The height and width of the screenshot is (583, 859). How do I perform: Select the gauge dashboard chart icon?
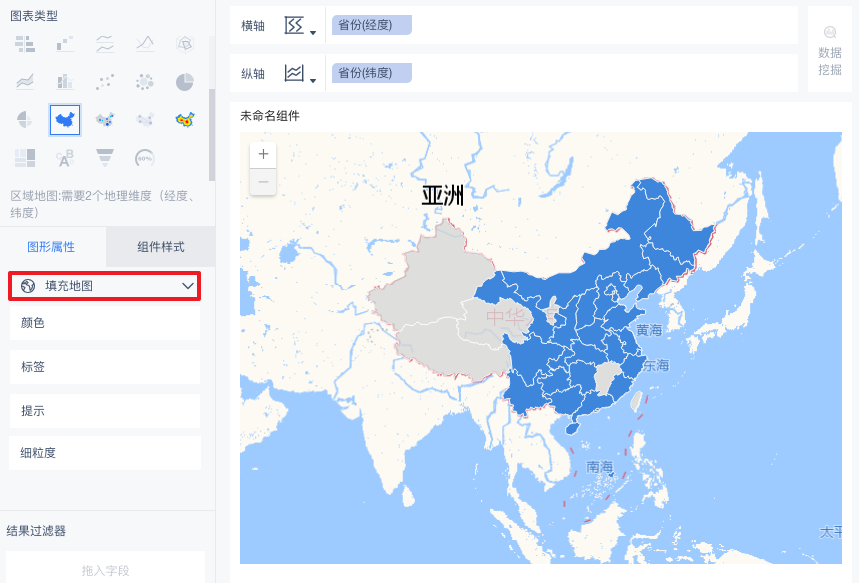(x=145, y=158)
